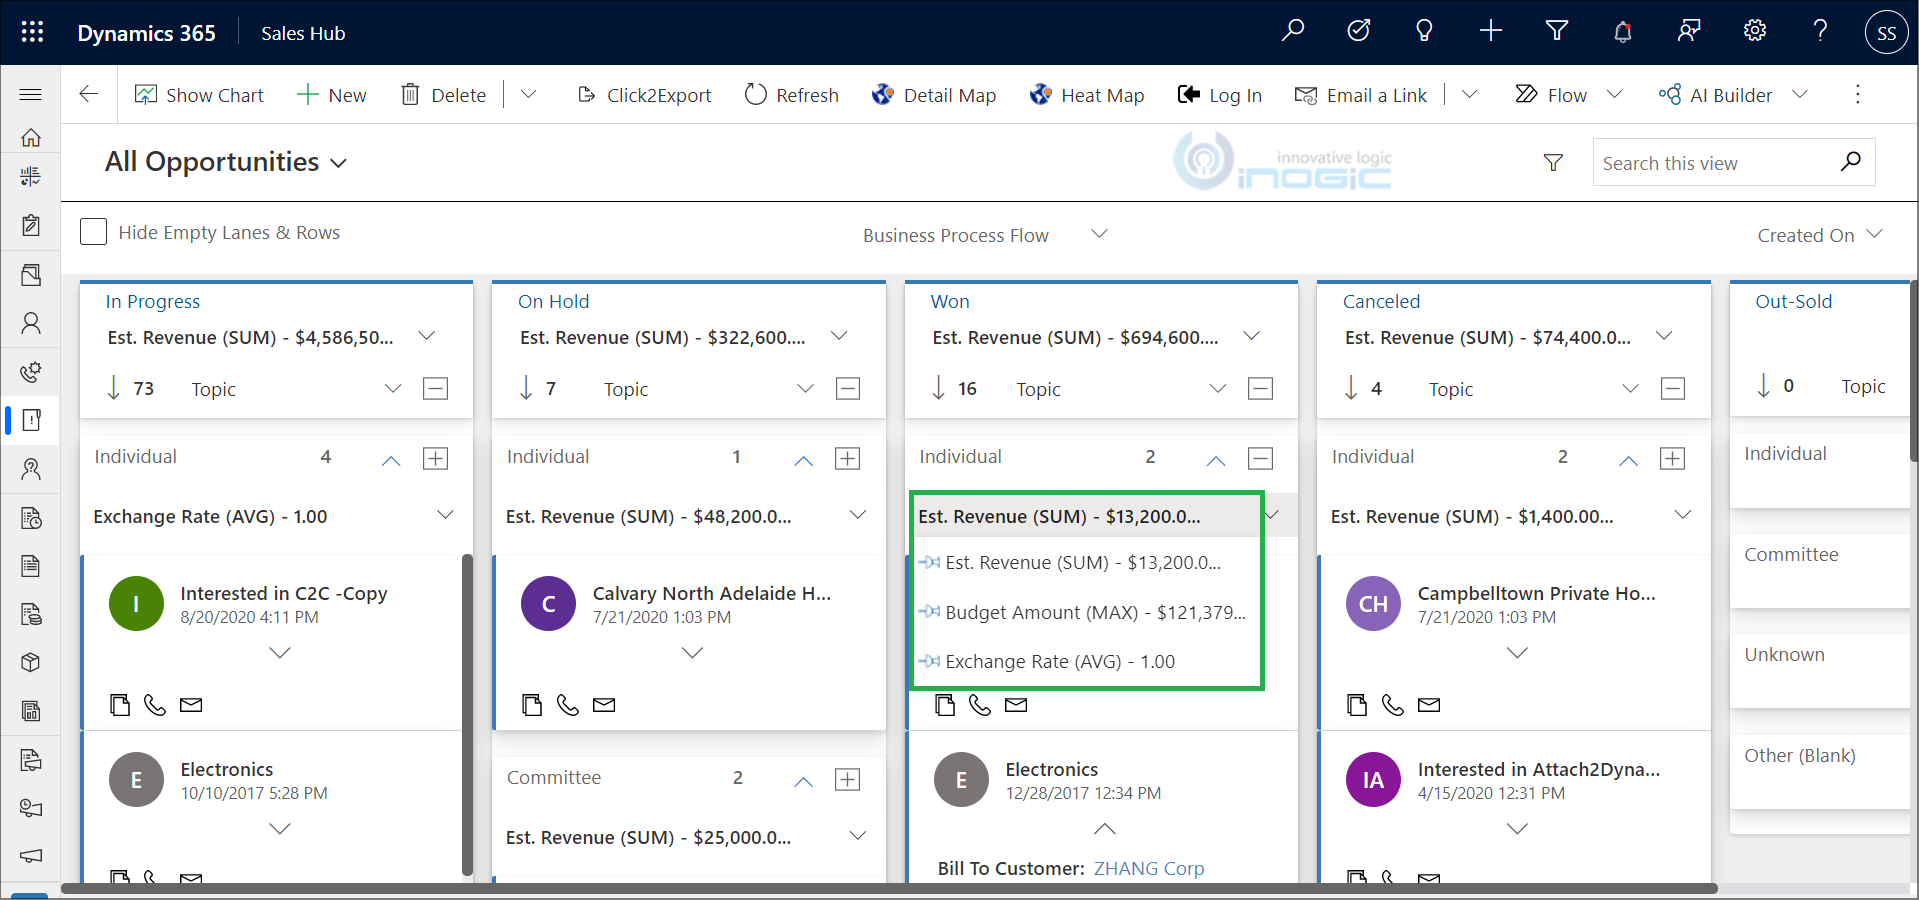Open document icon on Interested in C2C card
Viewport: 1919px width, 900px height.
120,705
